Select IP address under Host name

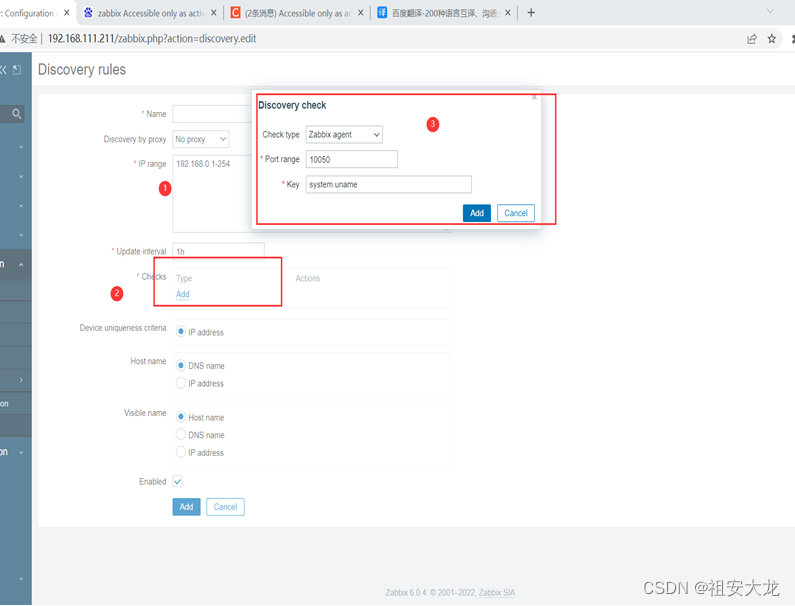[180, 383]
